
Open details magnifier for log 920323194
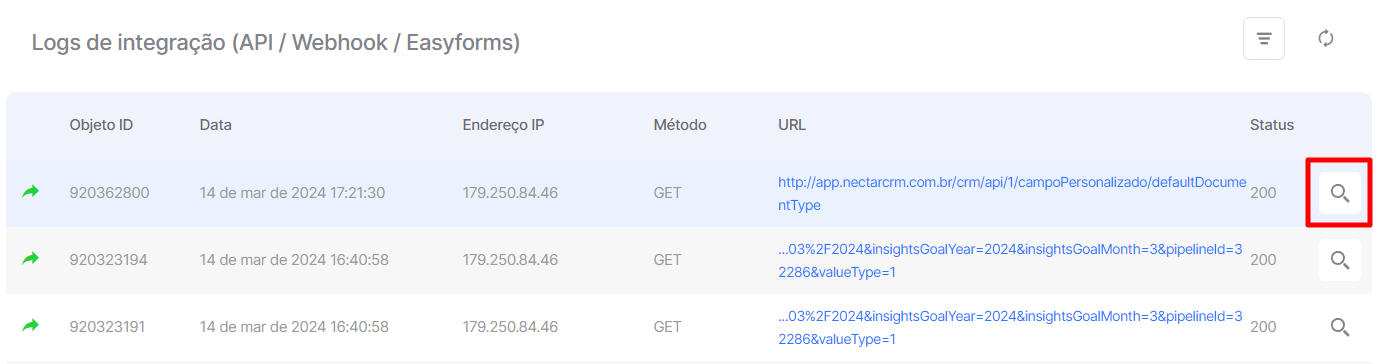tap(1339, 260)
